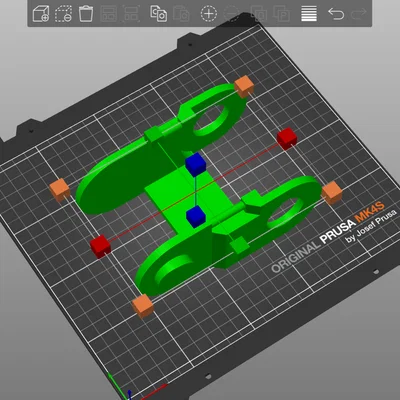
Task: Click the lower blue Z-axis scale handle
Action: click(x=195, y=216)
